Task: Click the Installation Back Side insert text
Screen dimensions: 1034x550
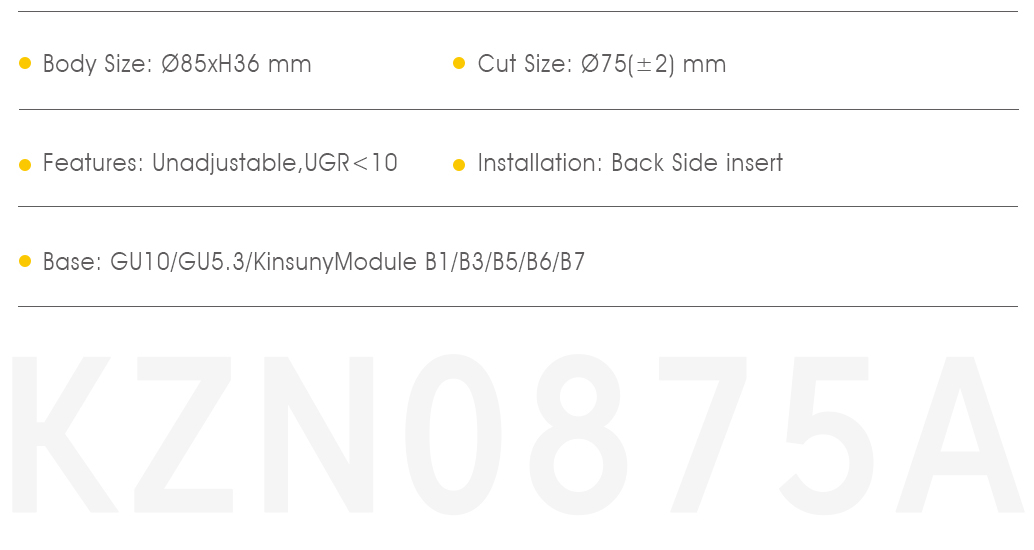Action: coord(630,163)
